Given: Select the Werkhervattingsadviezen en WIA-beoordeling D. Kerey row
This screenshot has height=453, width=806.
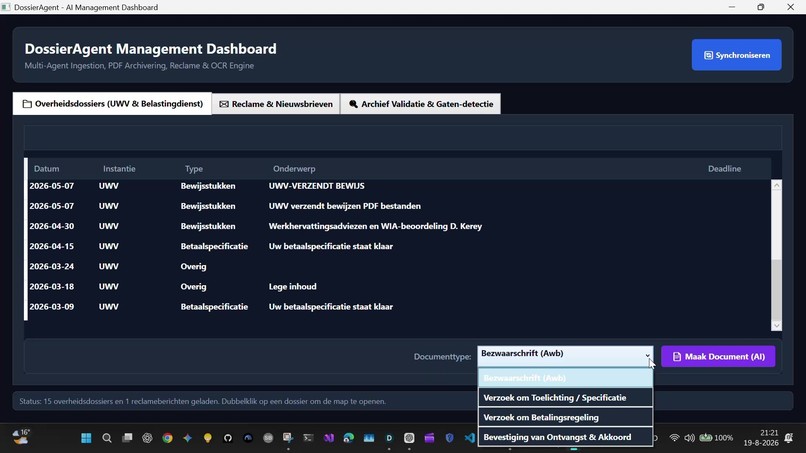Looking at the screenshot, I should tap(398, 226).
